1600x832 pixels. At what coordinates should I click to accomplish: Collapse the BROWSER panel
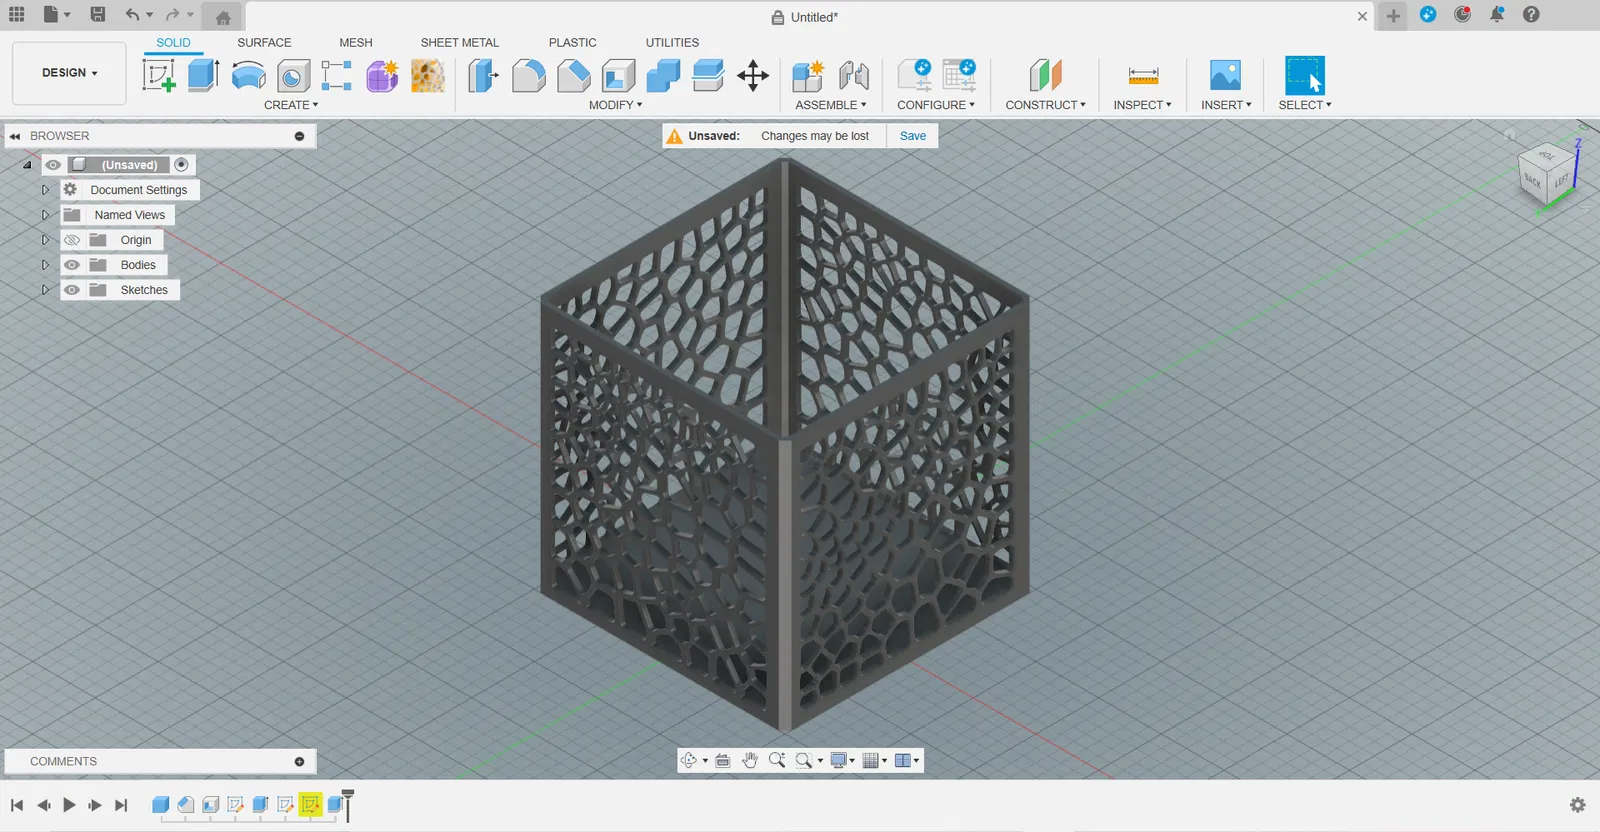coord(15,136)
